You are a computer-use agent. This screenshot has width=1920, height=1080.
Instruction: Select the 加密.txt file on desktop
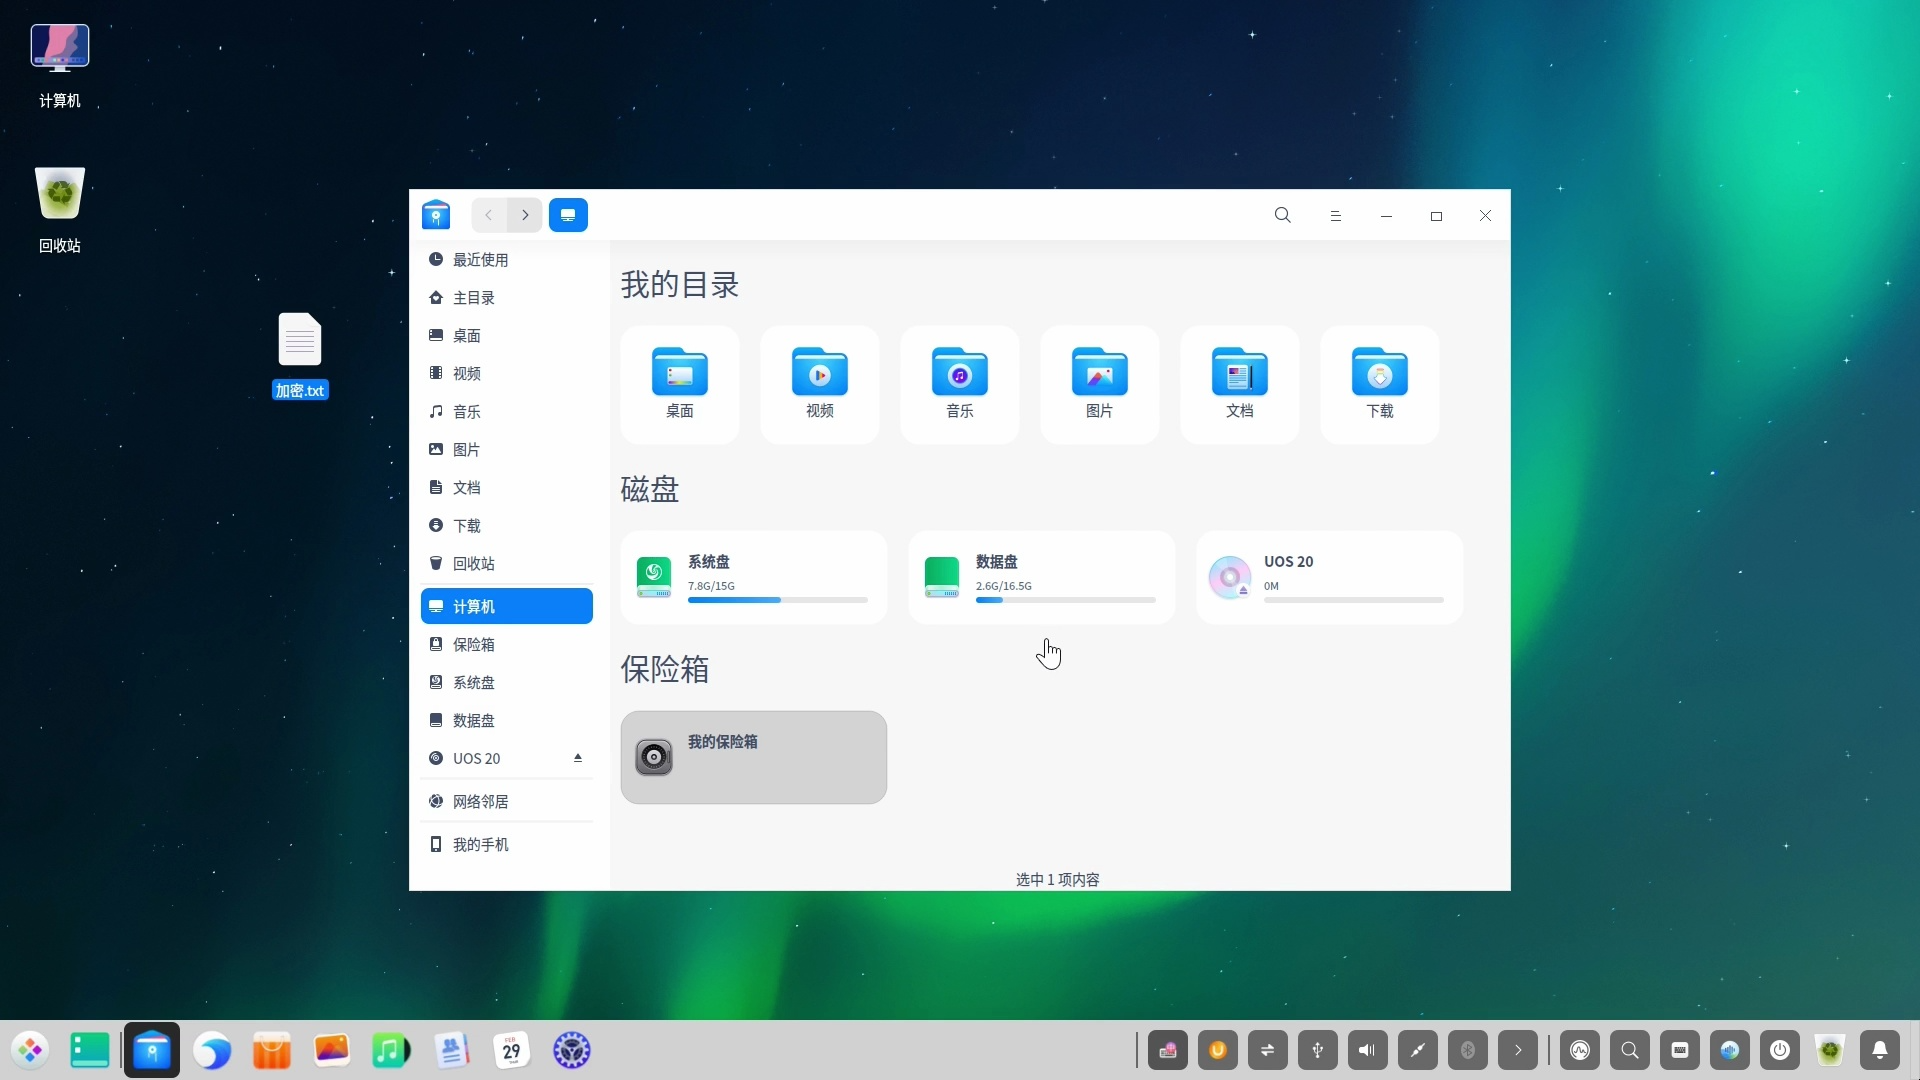(300, 356)
